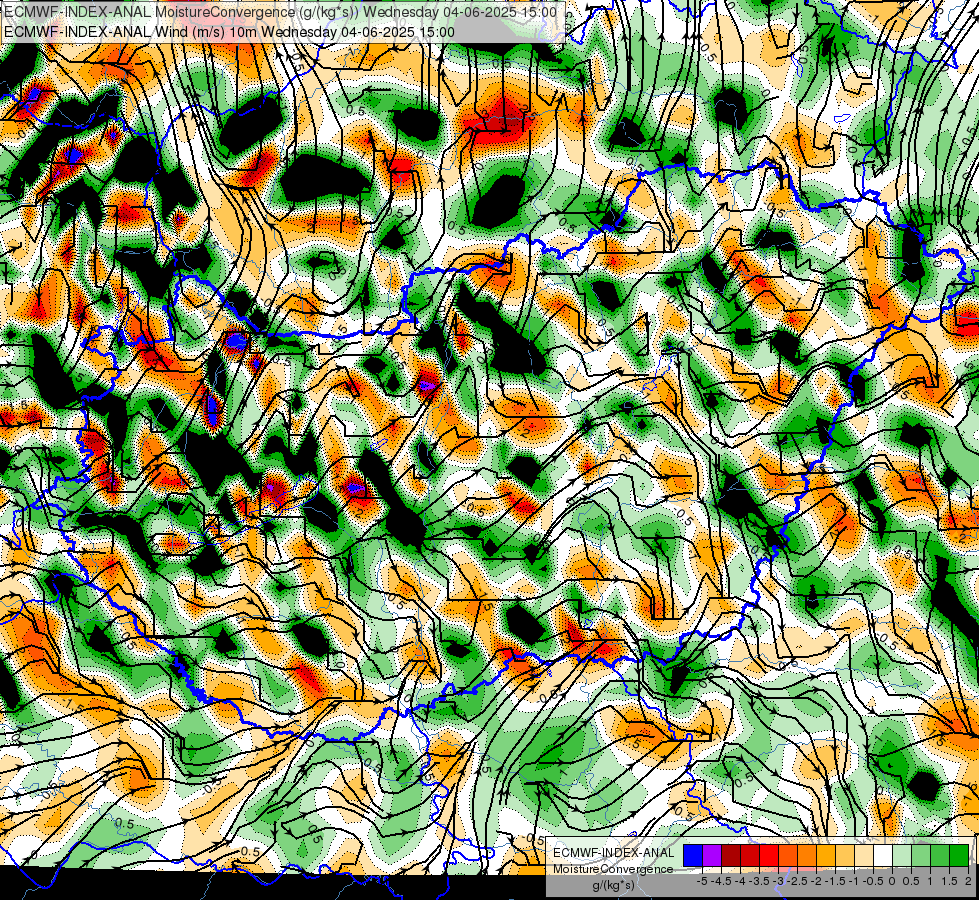Screen dimensions: 979x900
Task: Click the '1.5' legend scale value
Action: tap(948, 881)
